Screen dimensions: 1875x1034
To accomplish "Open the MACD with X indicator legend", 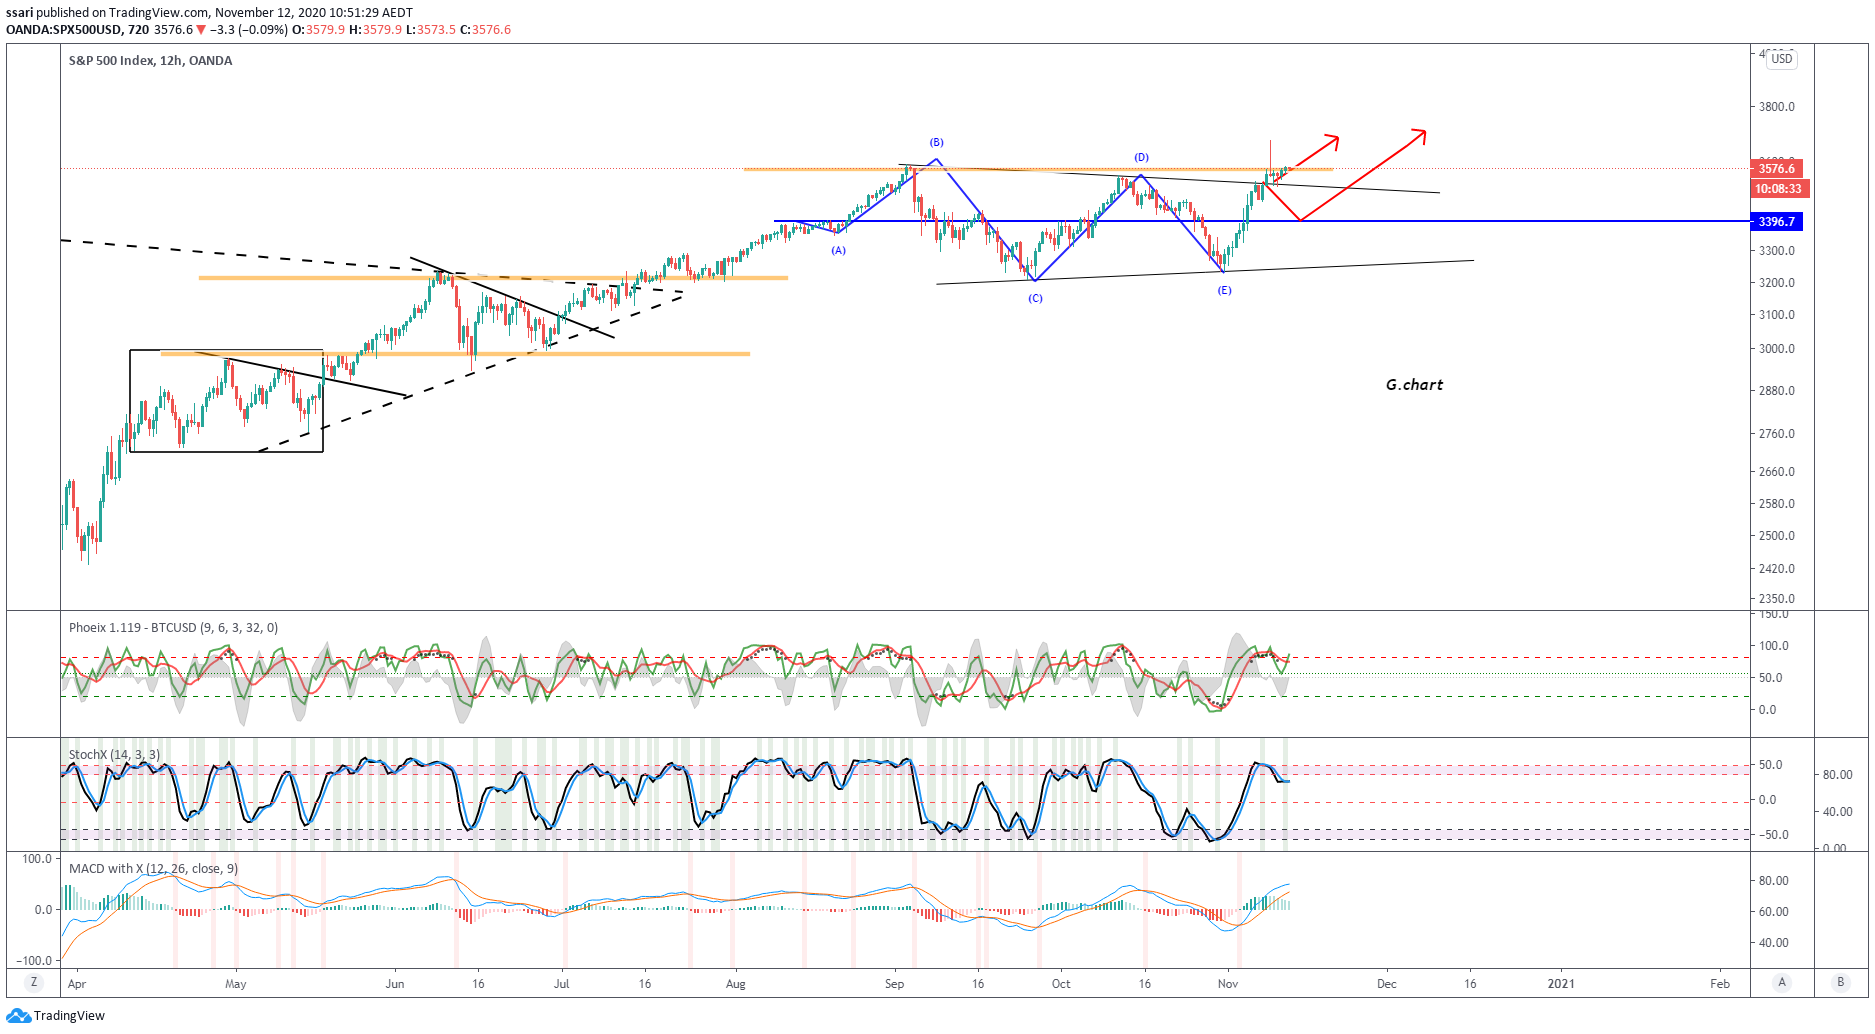I will 153,869.
